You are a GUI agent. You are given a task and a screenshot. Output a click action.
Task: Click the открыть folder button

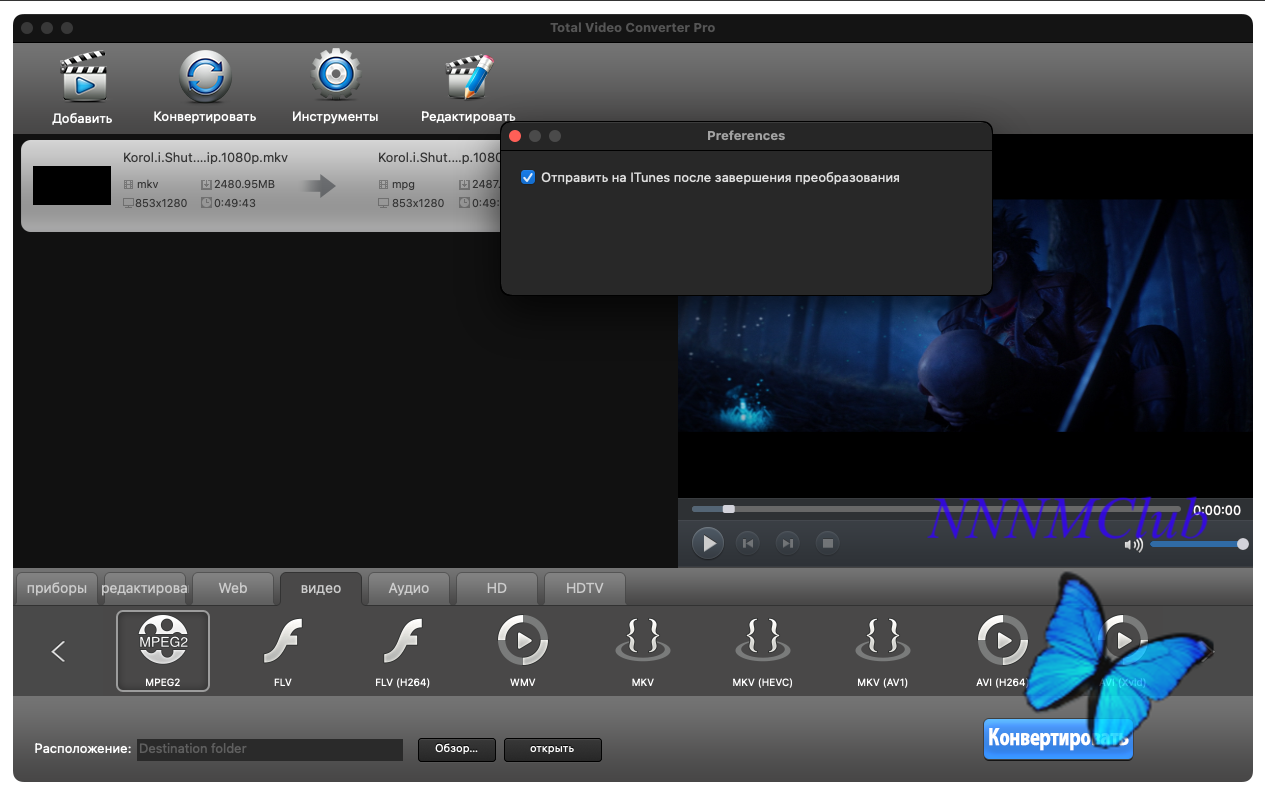click(x=552, y=749)
